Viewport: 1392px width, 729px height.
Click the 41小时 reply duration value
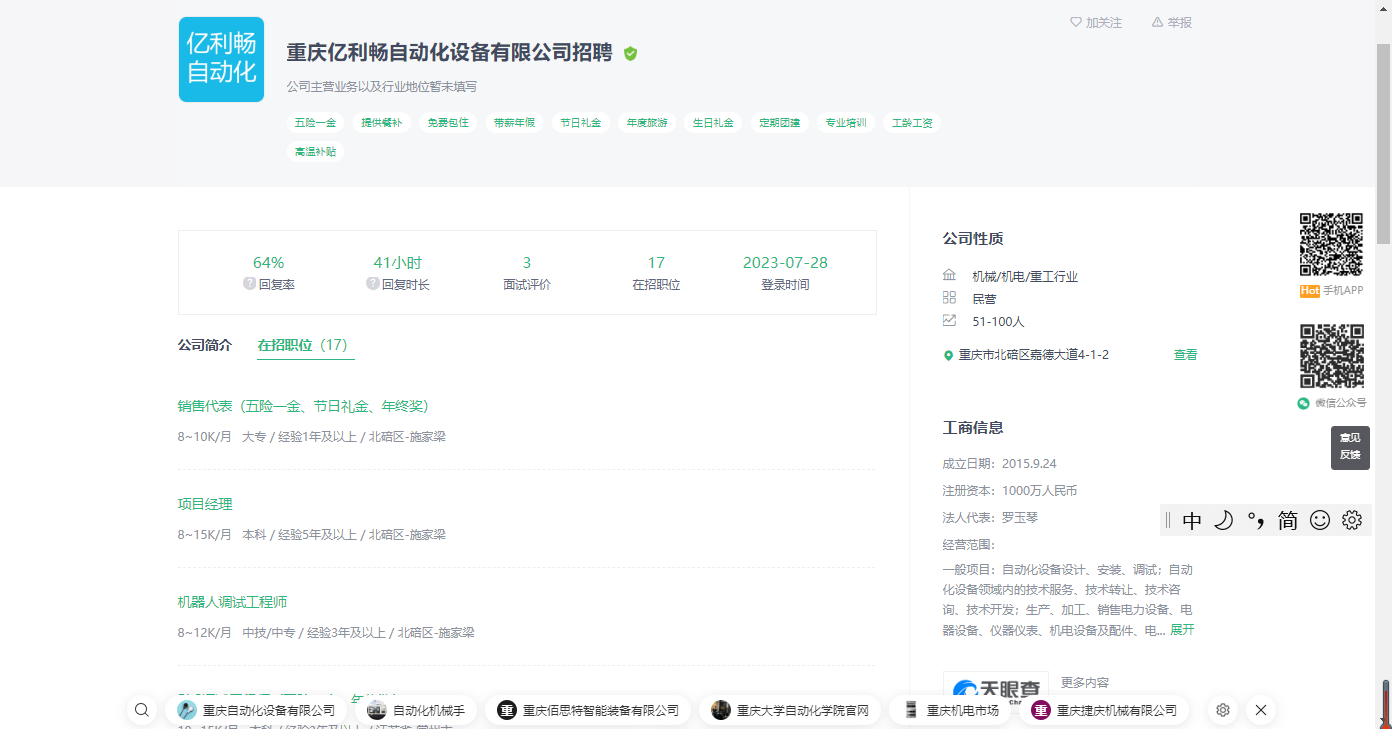(397, 262)
